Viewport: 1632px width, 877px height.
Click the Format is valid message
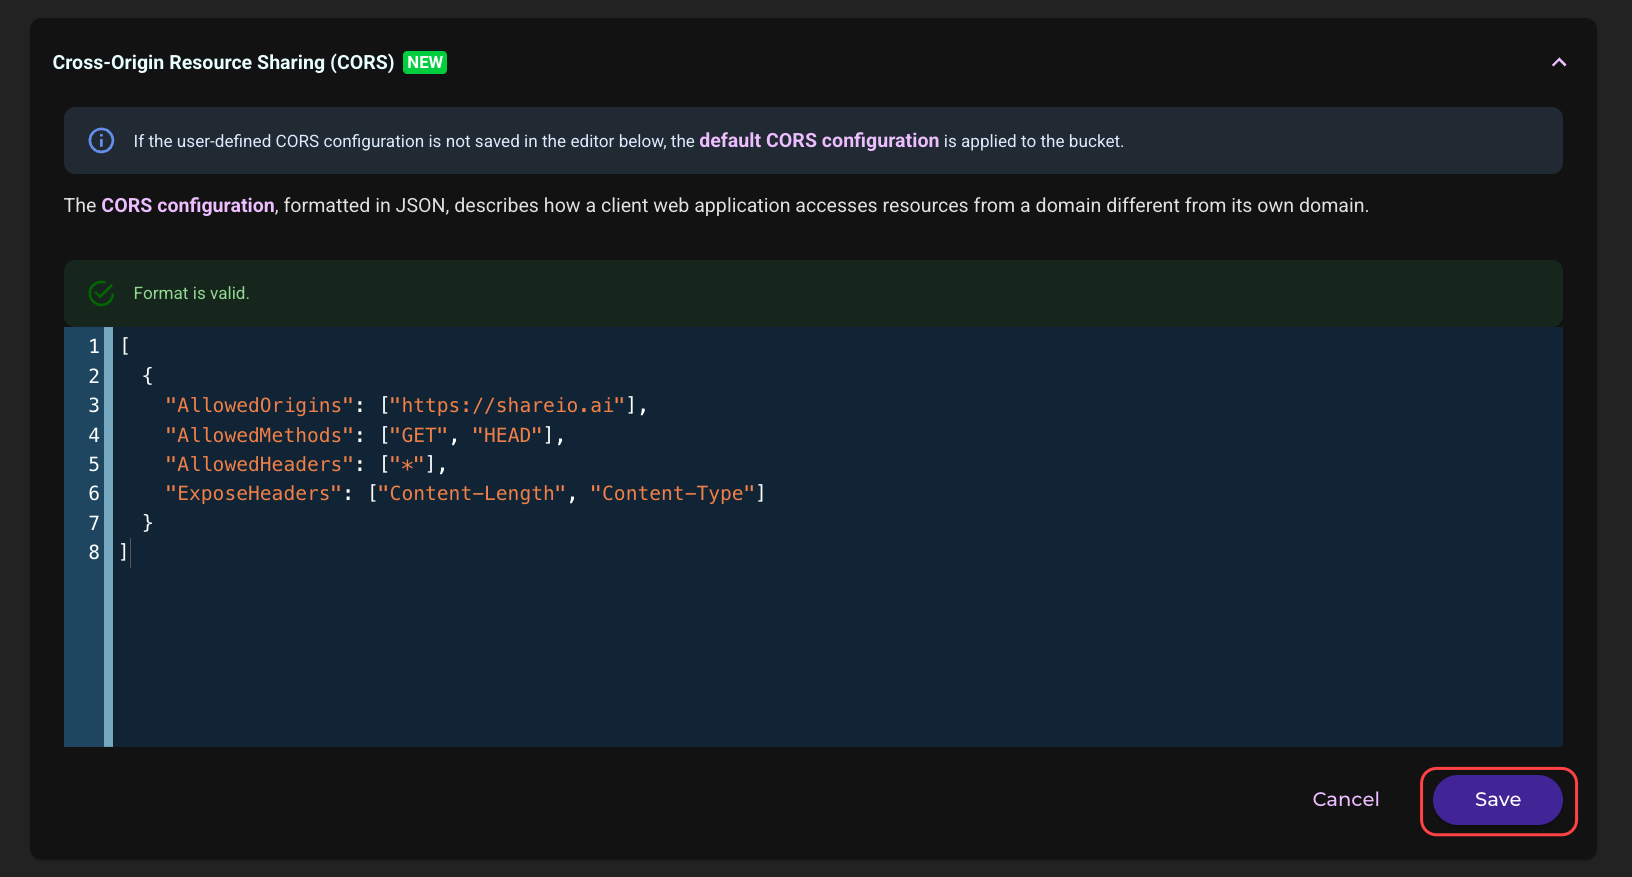click(191, 293)
